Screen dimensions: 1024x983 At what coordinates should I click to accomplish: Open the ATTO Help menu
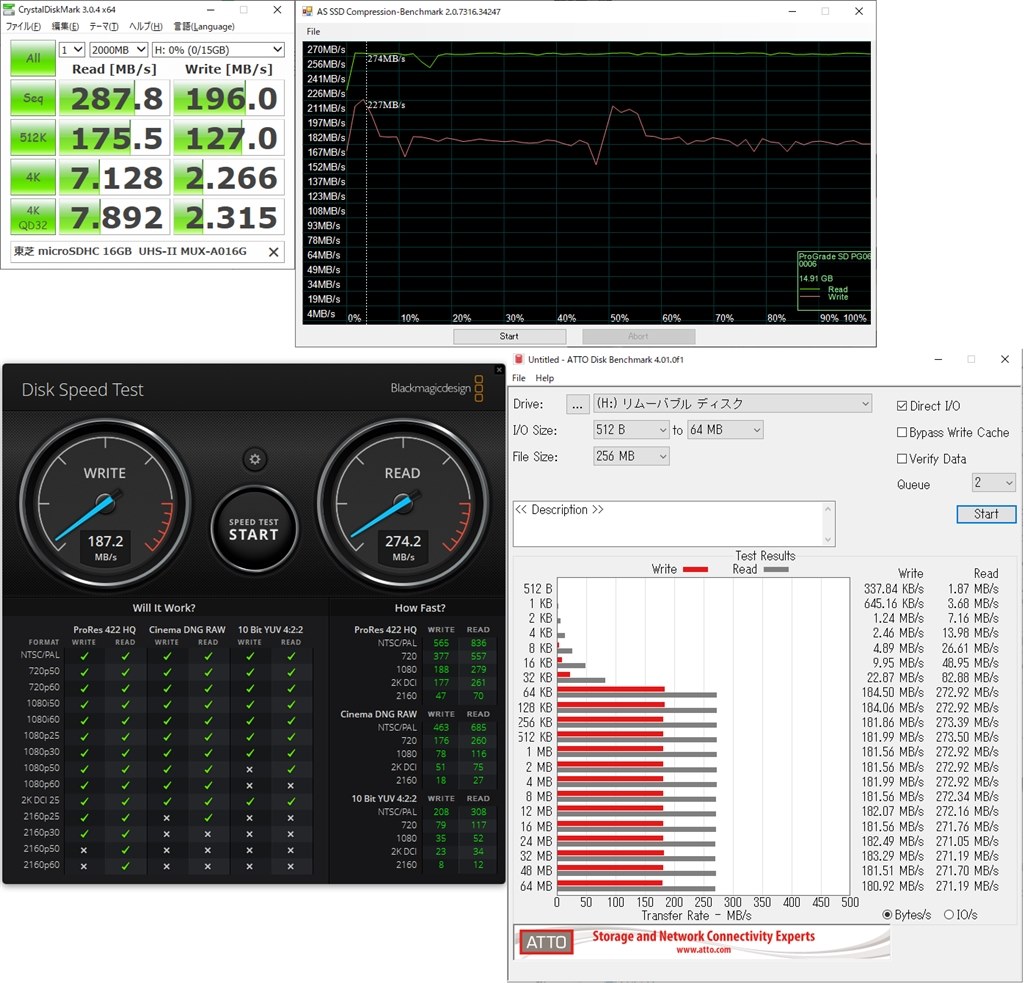[544, 378]
